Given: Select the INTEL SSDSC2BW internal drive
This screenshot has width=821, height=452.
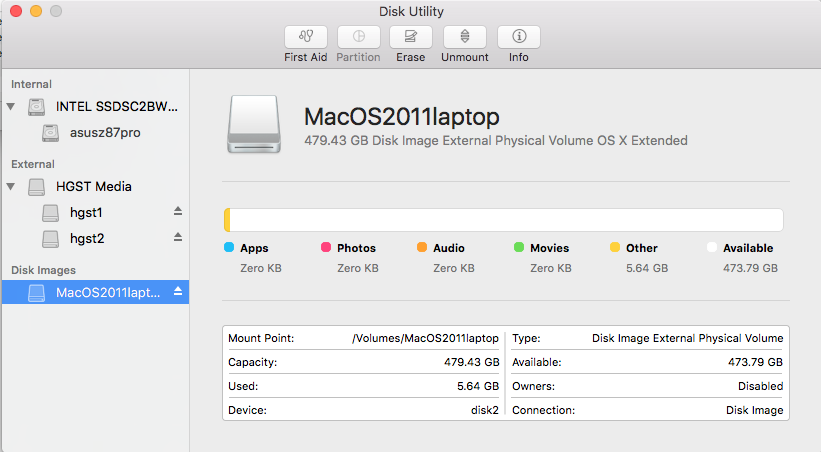Looking at the screenshot, I should pyautogui.click(x=95, y=107).
